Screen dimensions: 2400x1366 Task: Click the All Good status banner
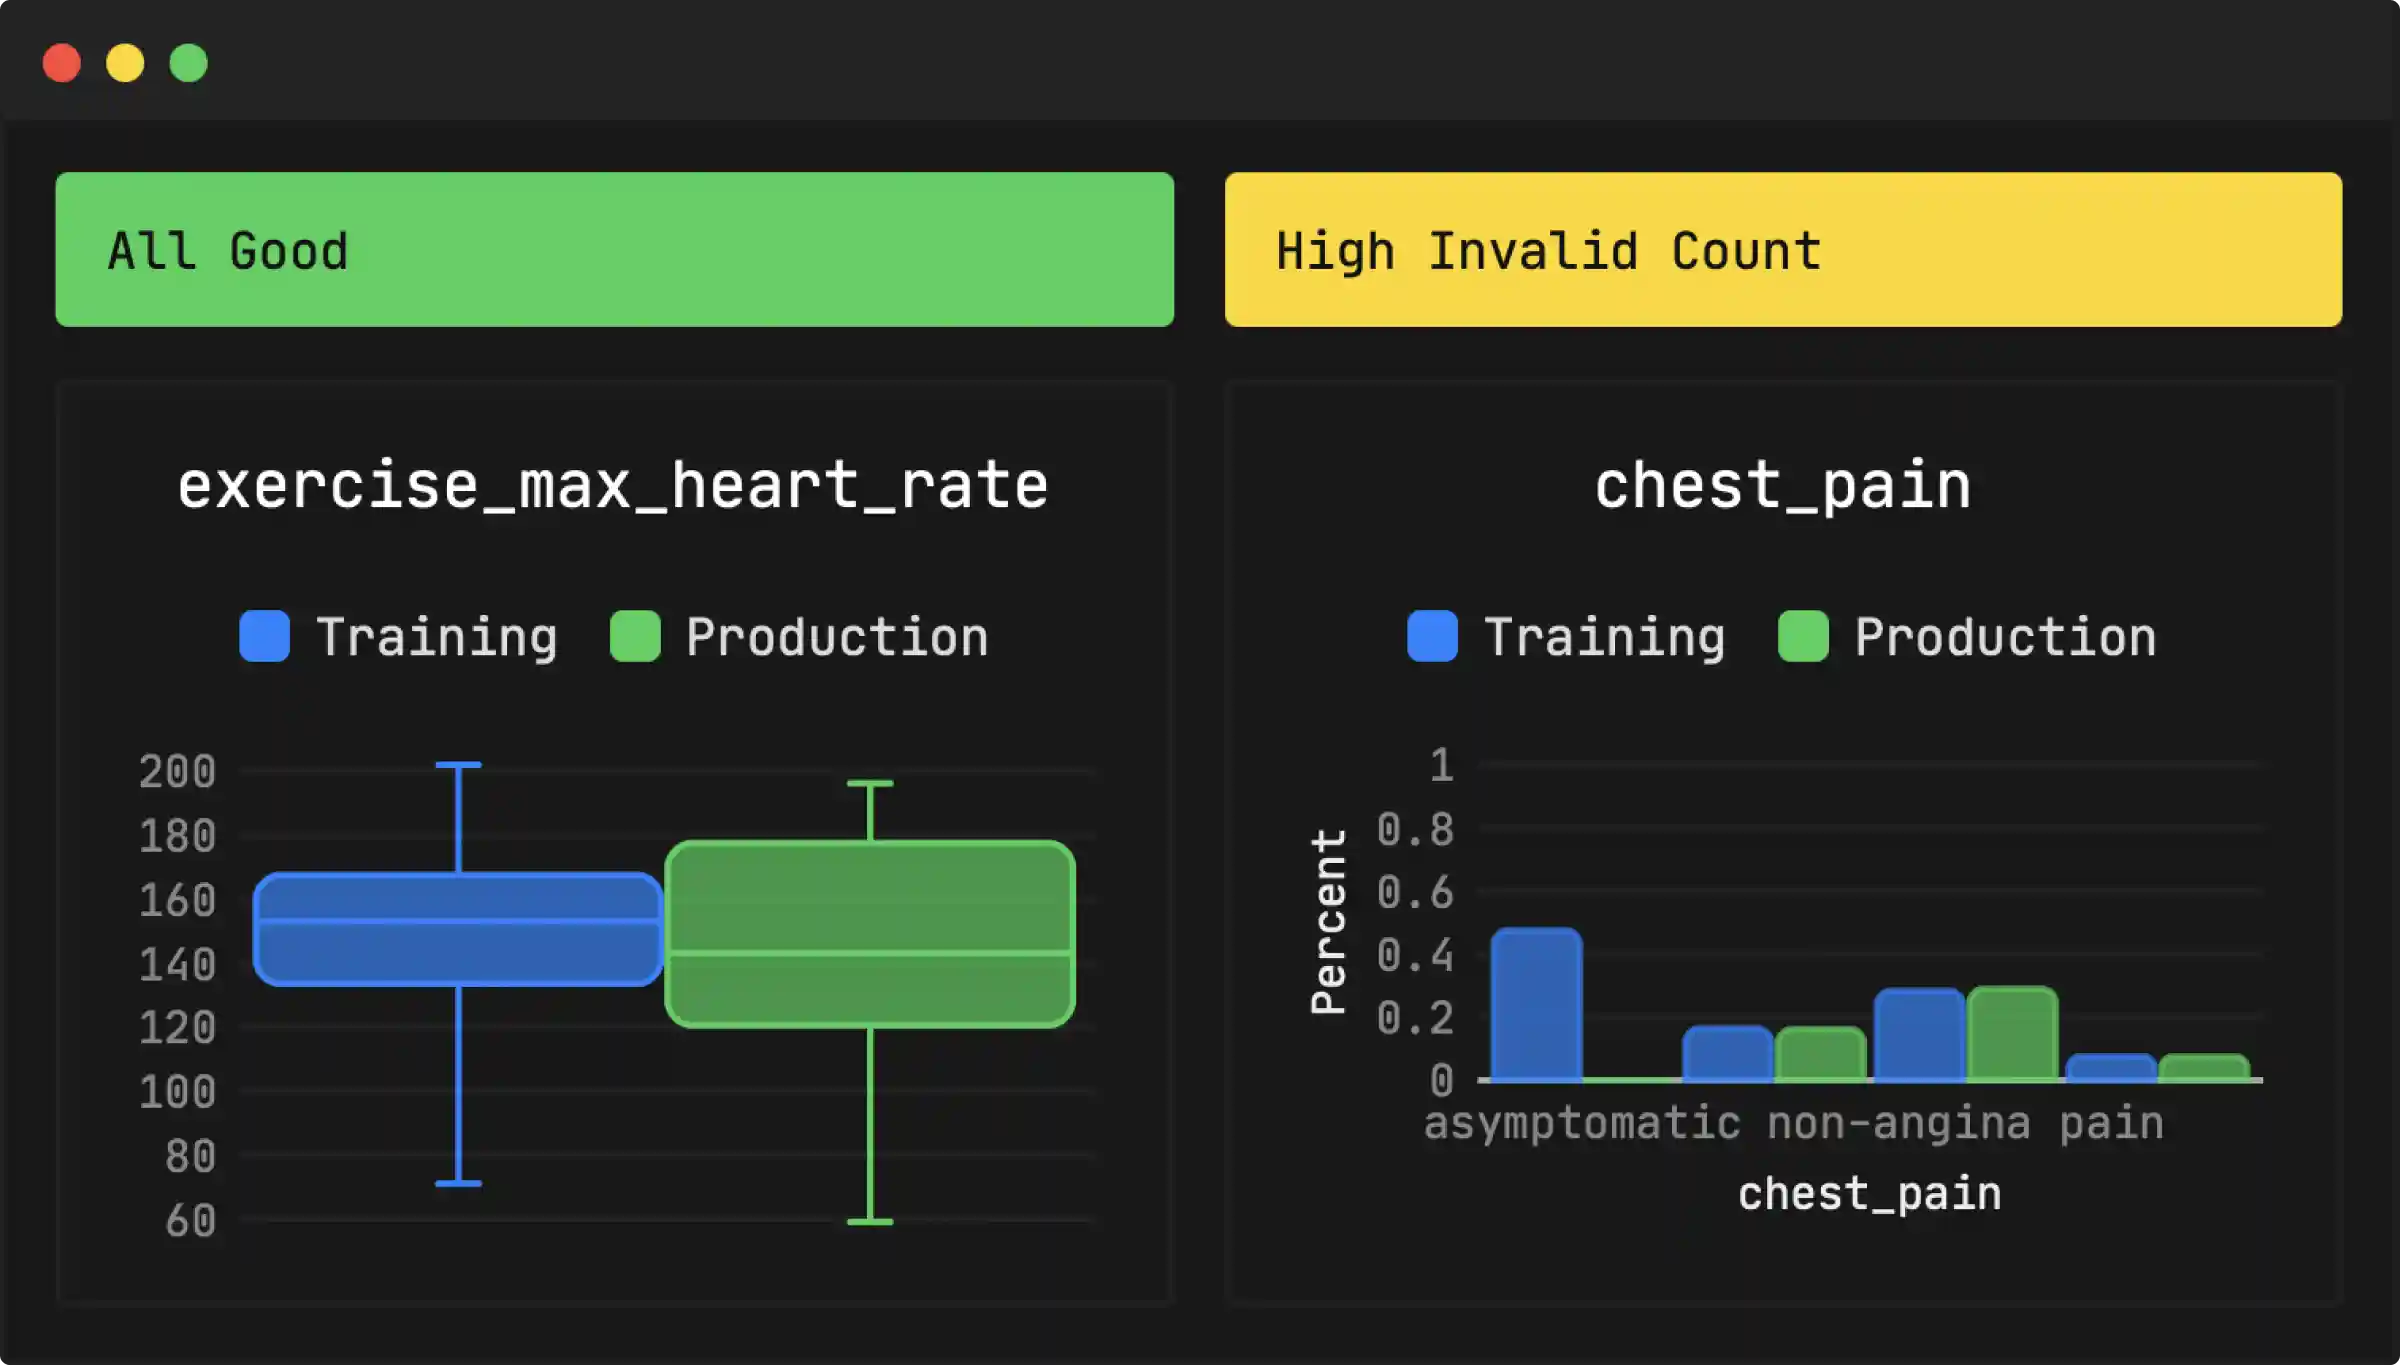pyautogui.click(x=614, y=249)
